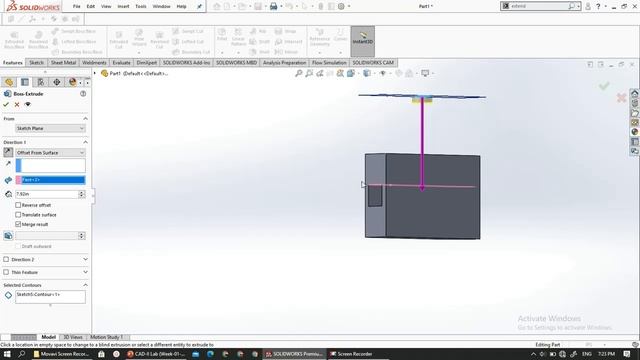640x360 pixels.
Task: Open Boss-Extrude help question mark
Action: pyautogui.click(x=83, y=93)
